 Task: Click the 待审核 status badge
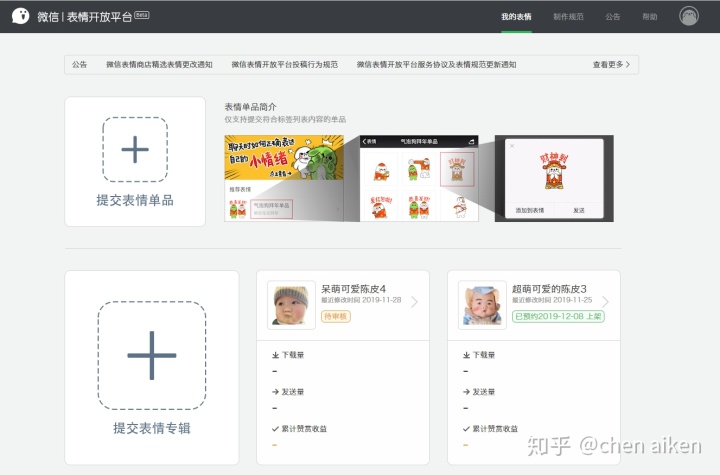coord(336,316)
